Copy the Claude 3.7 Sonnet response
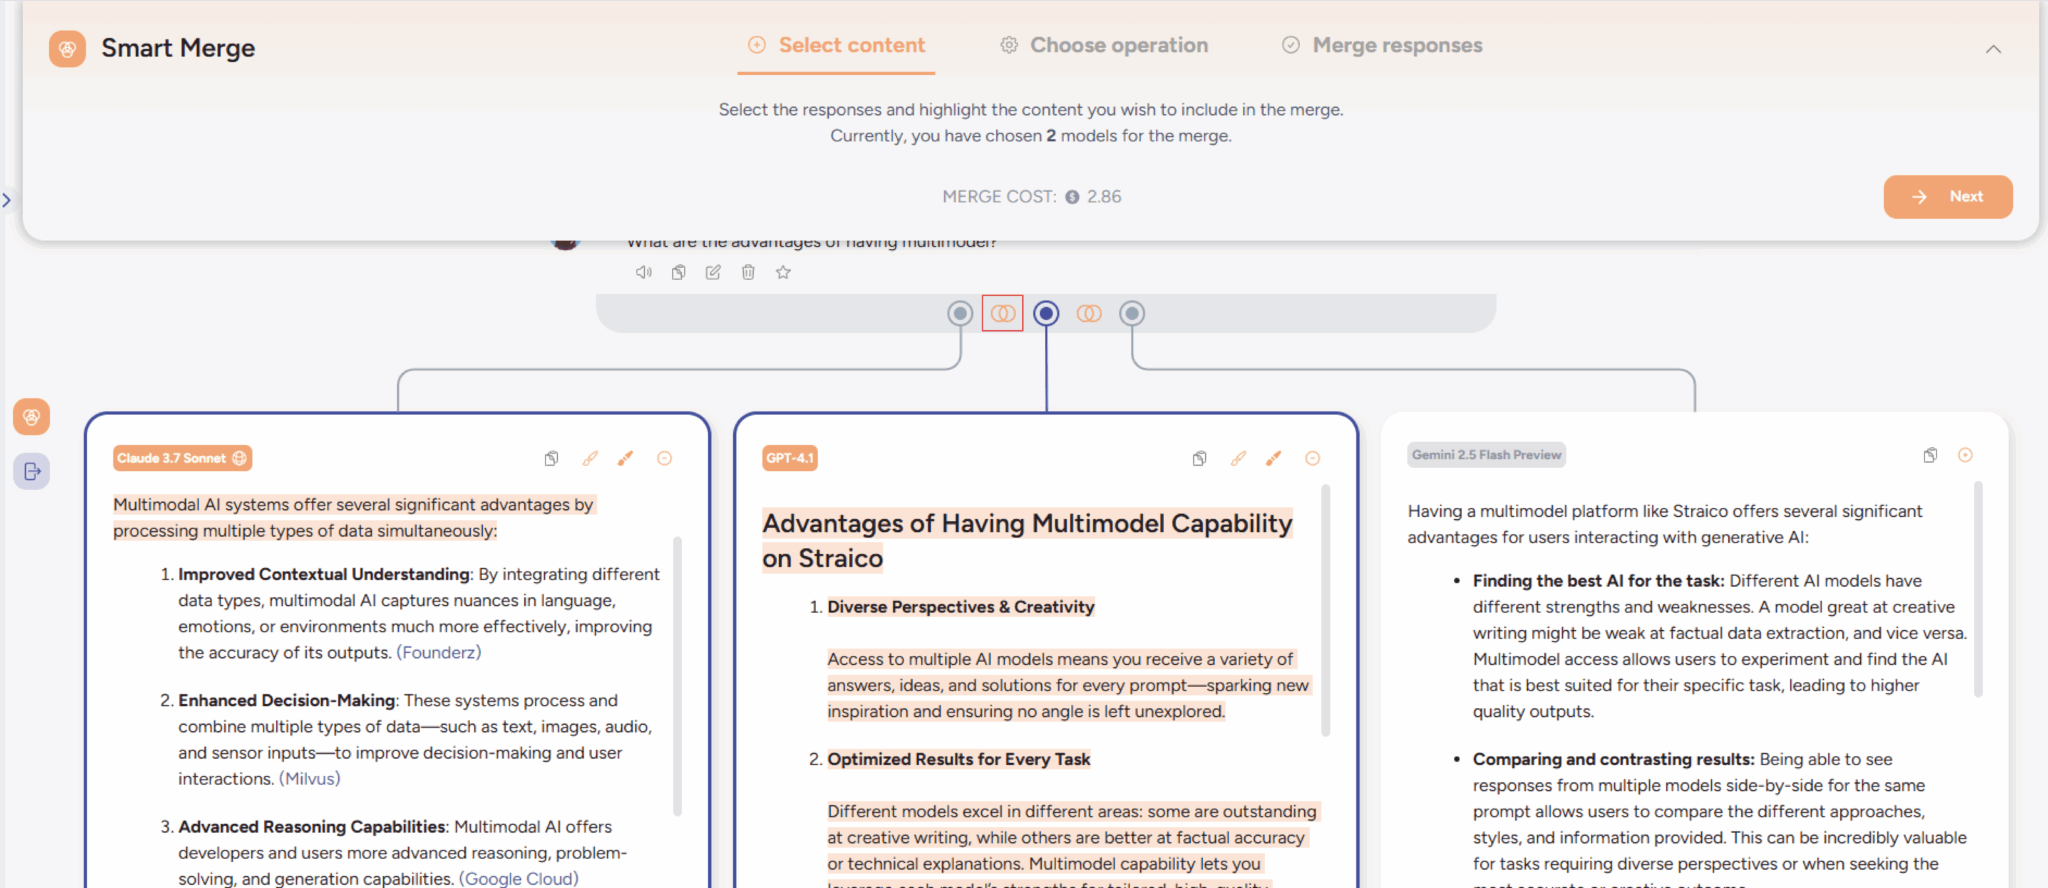Screen dimensions: 2048x888 pos(551,458)
